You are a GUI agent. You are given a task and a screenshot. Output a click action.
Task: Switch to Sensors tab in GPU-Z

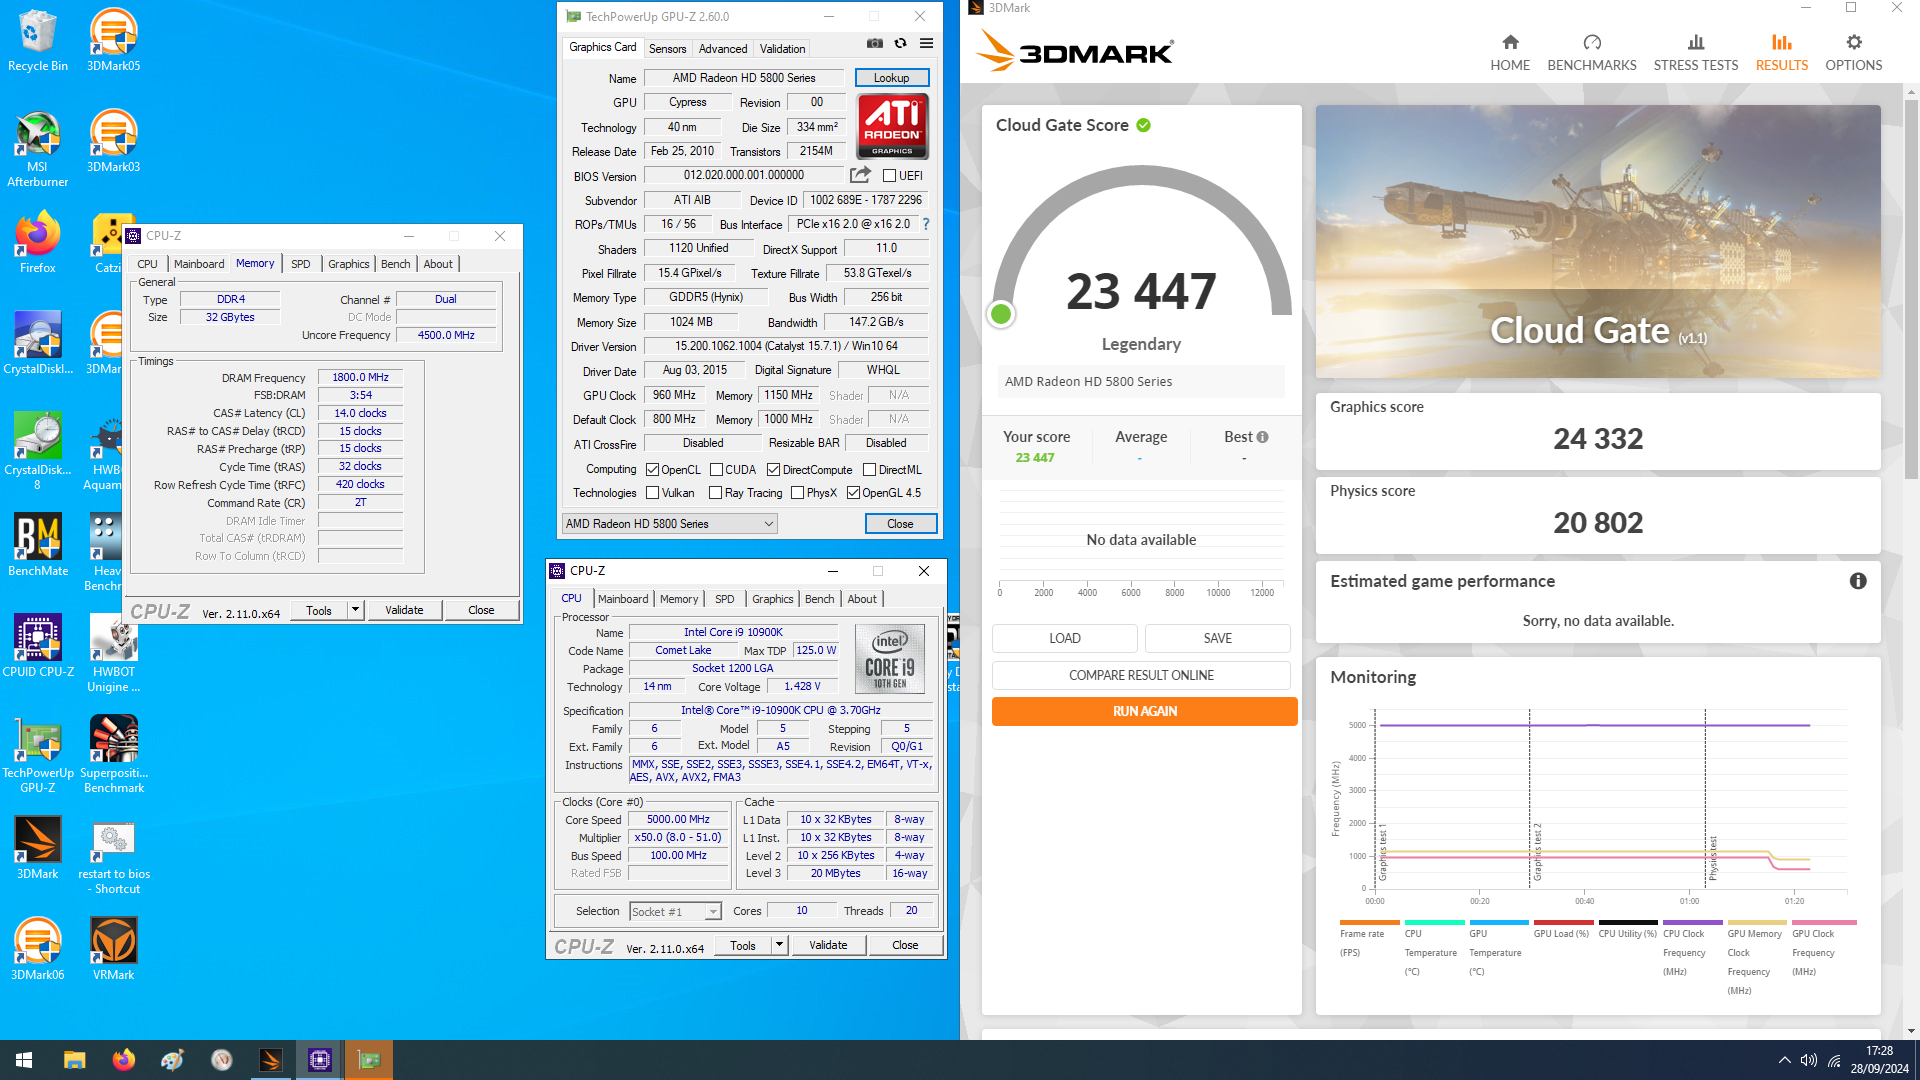point(667,48)
